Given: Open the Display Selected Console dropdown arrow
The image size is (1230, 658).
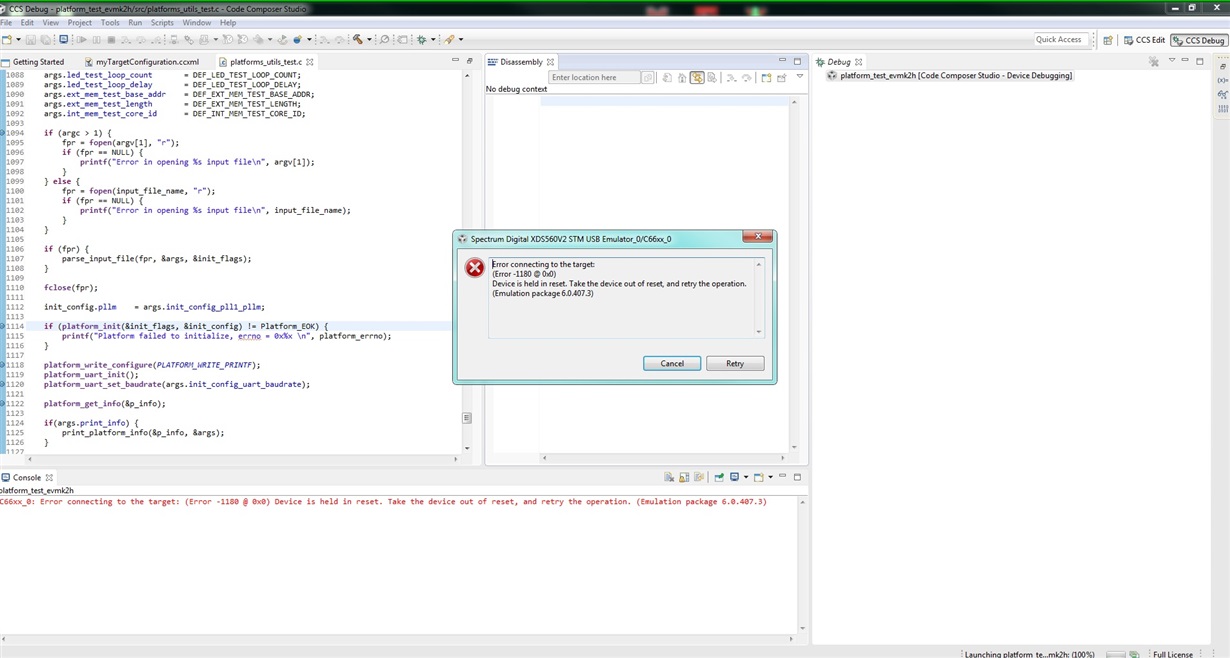Looking at the screenshot, I should (746, 477).
